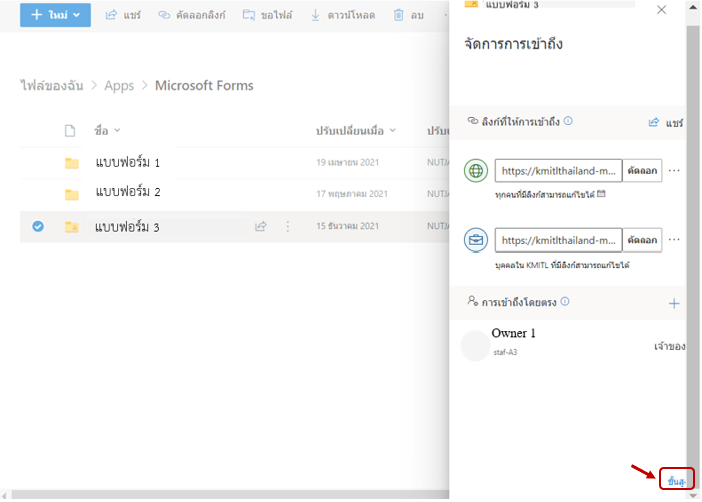Click the แบบฟอร์ม 2 folder icon
This screenshot has height=502, width=702.
click(x=71, y=194)
